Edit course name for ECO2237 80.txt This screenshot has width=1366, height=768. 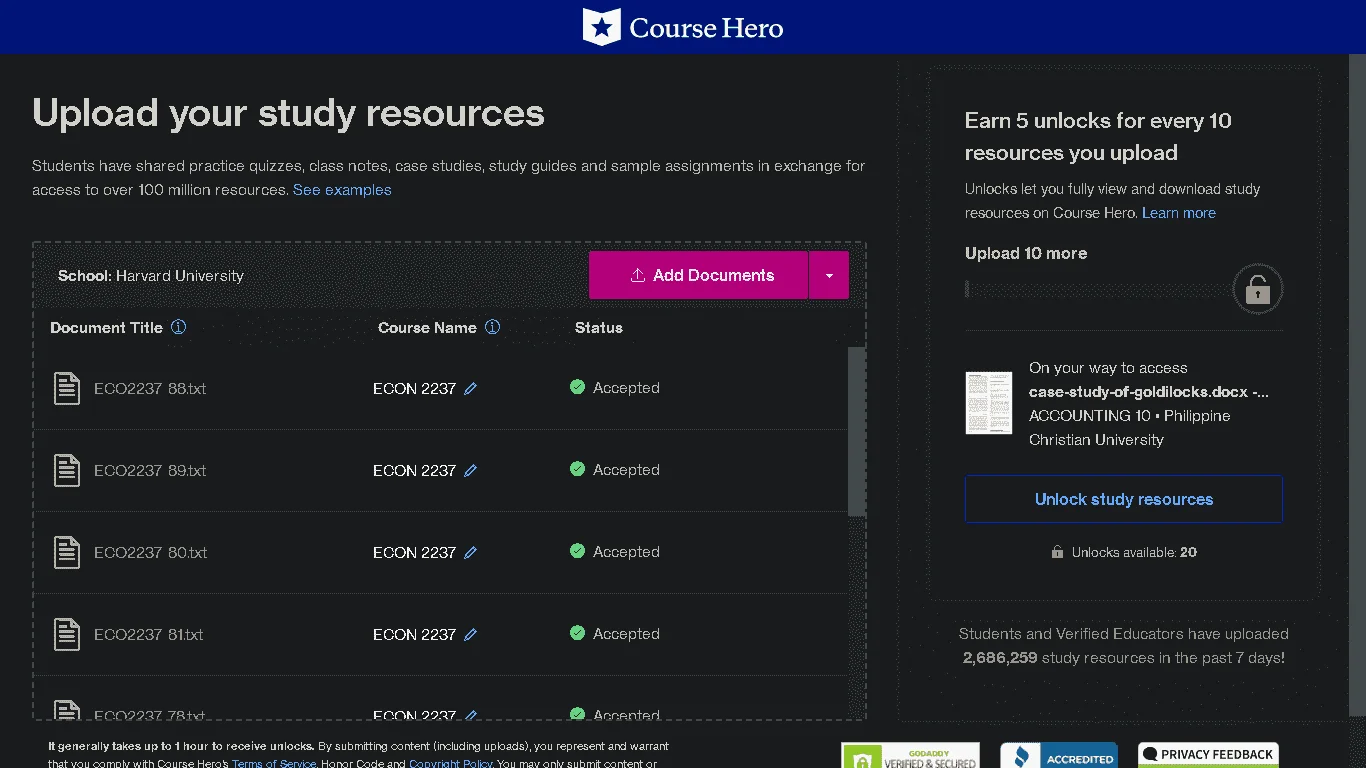point(471,552)
